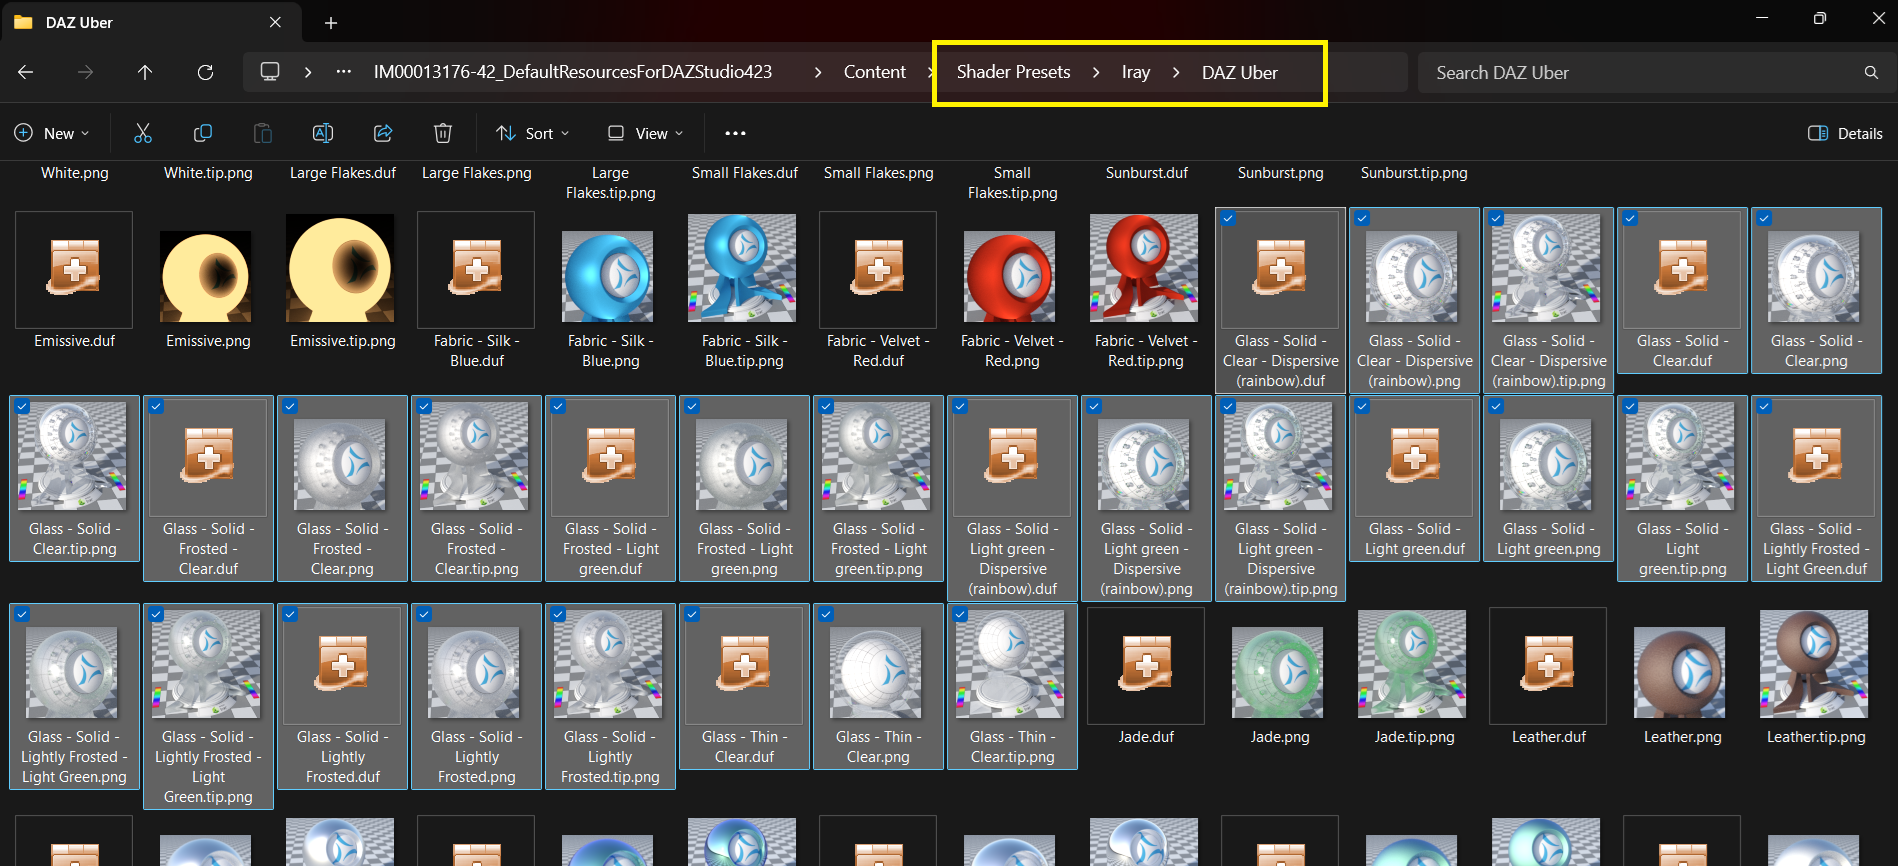
Task: Open the New item dropdown
Action: [51, 133]
